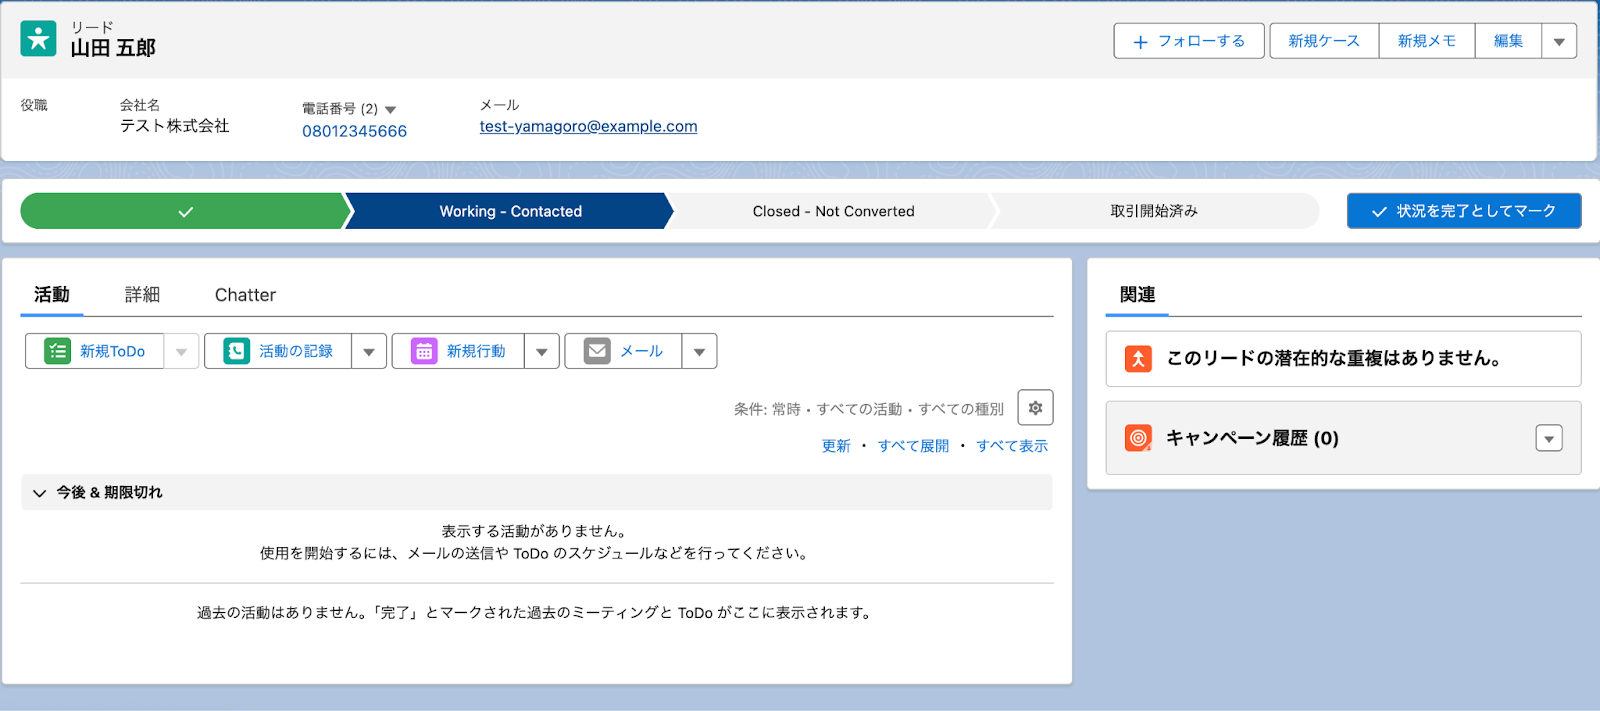
Task: Click the plus icon in フォローする
Action: click(x=1140, y=42)
